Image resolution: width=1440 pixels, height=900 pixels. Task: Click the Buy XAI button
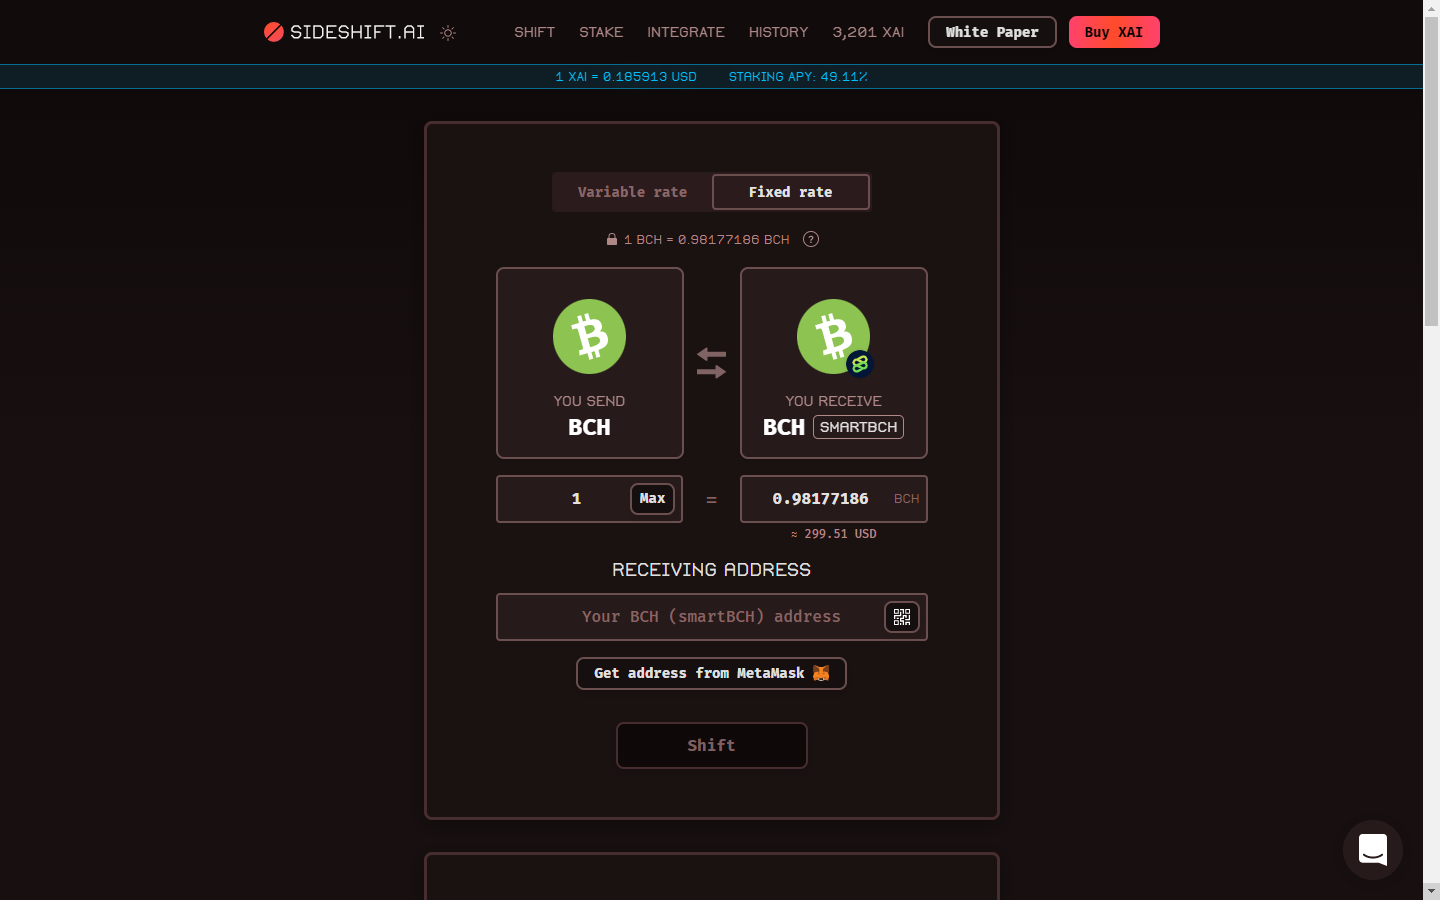point(1114,32)
